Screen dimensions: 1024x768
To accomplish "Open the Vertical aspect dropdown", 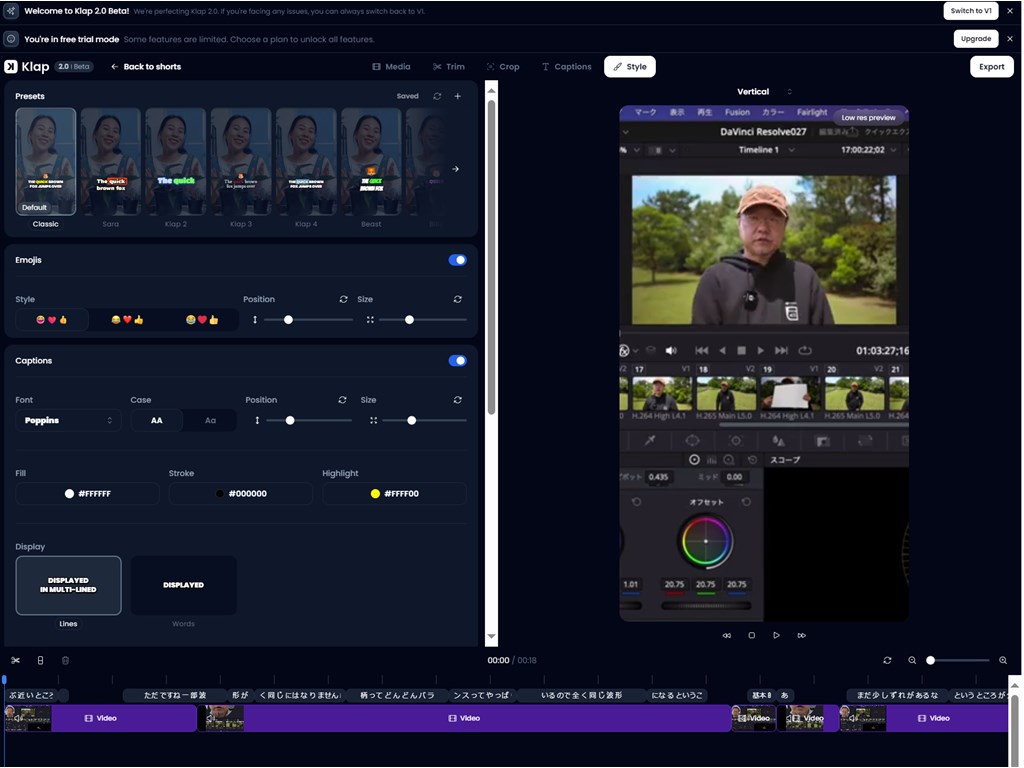I will [x=763, y=91].
